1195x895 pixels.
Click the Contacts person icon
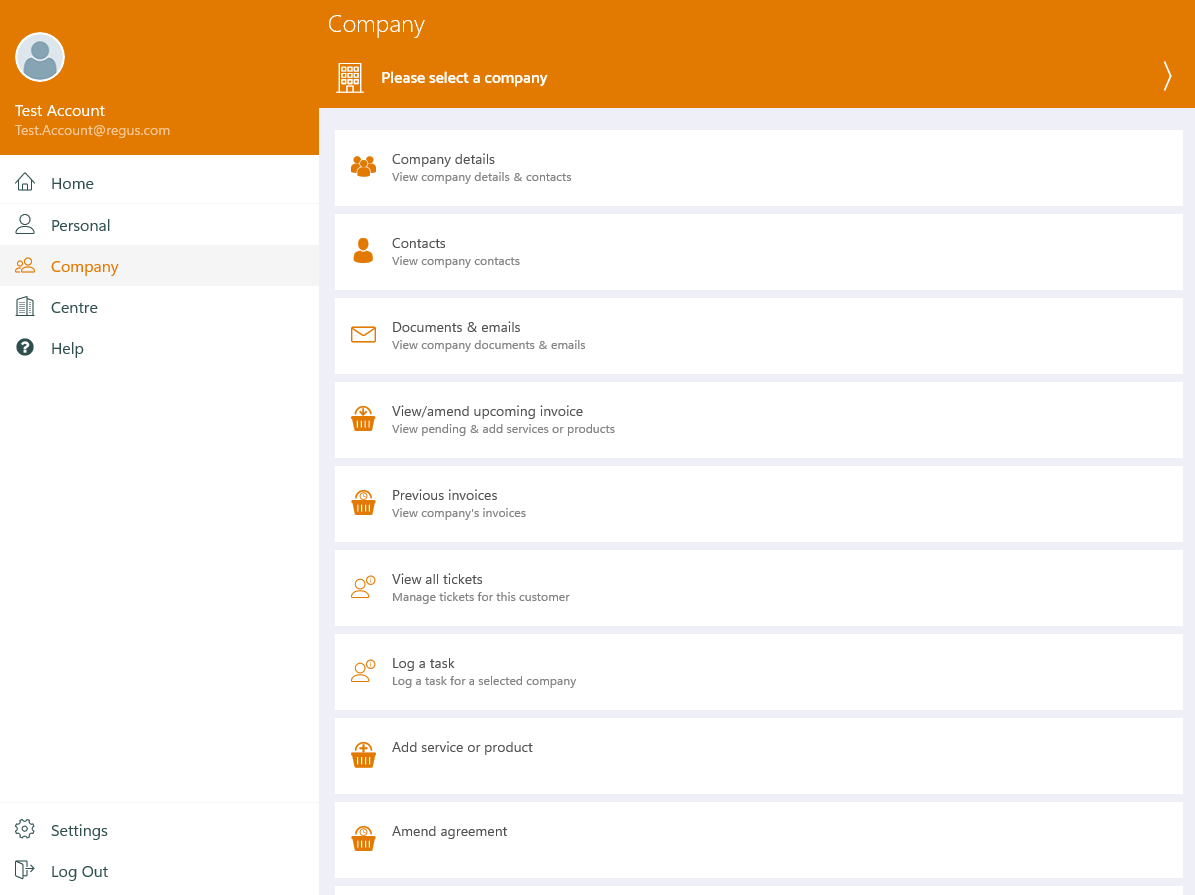(363, 251)
